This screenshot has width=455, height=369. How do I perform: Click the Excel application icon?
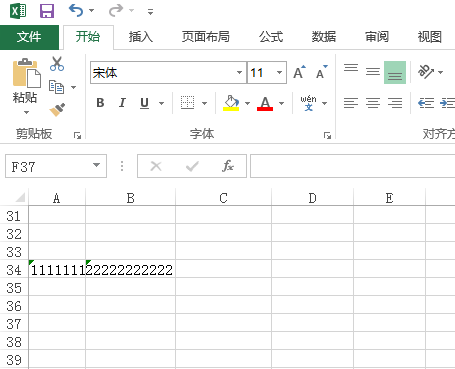pyautogui.click(x=18, y=11)
